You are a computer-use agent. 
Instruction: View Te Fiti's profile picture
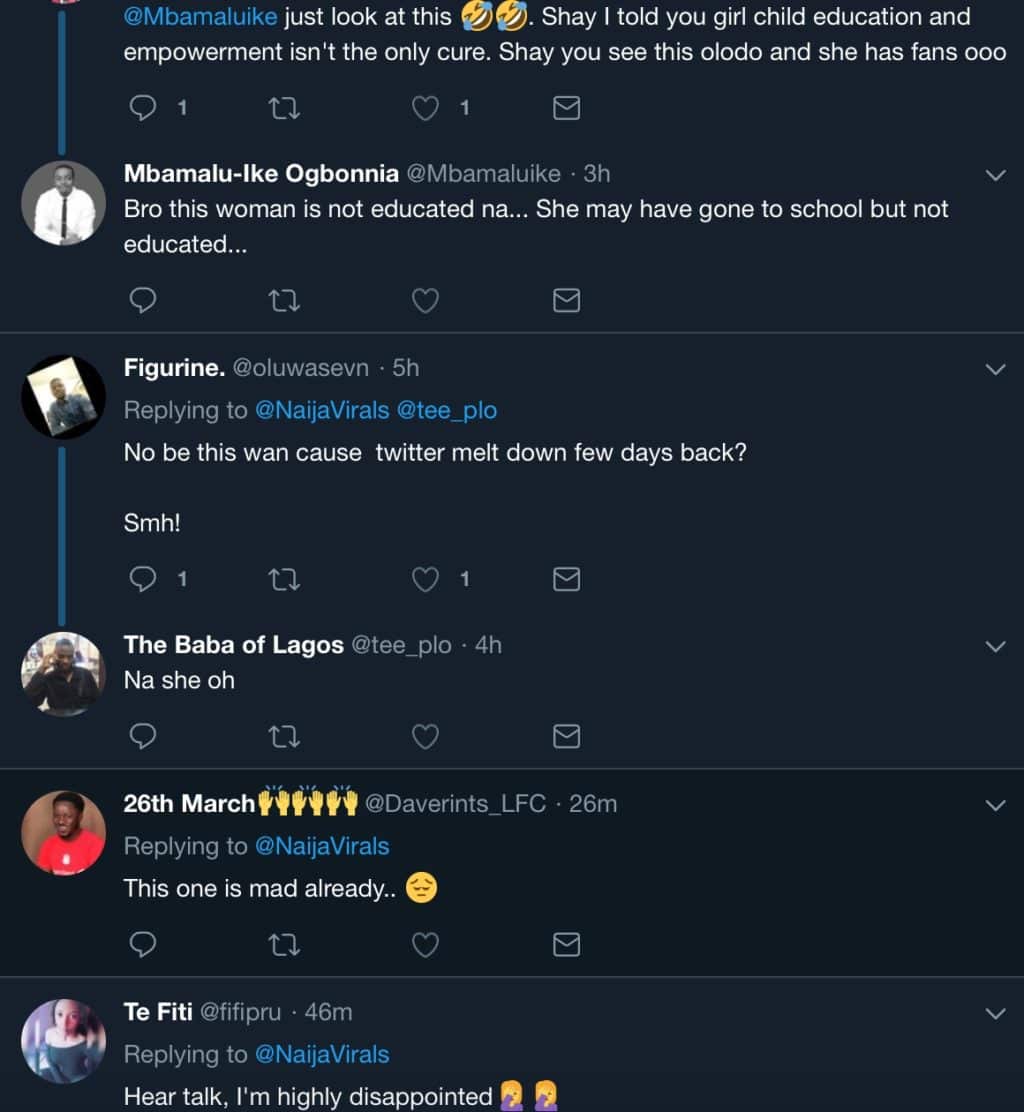pyautogui.click(x=63, y=1040)
